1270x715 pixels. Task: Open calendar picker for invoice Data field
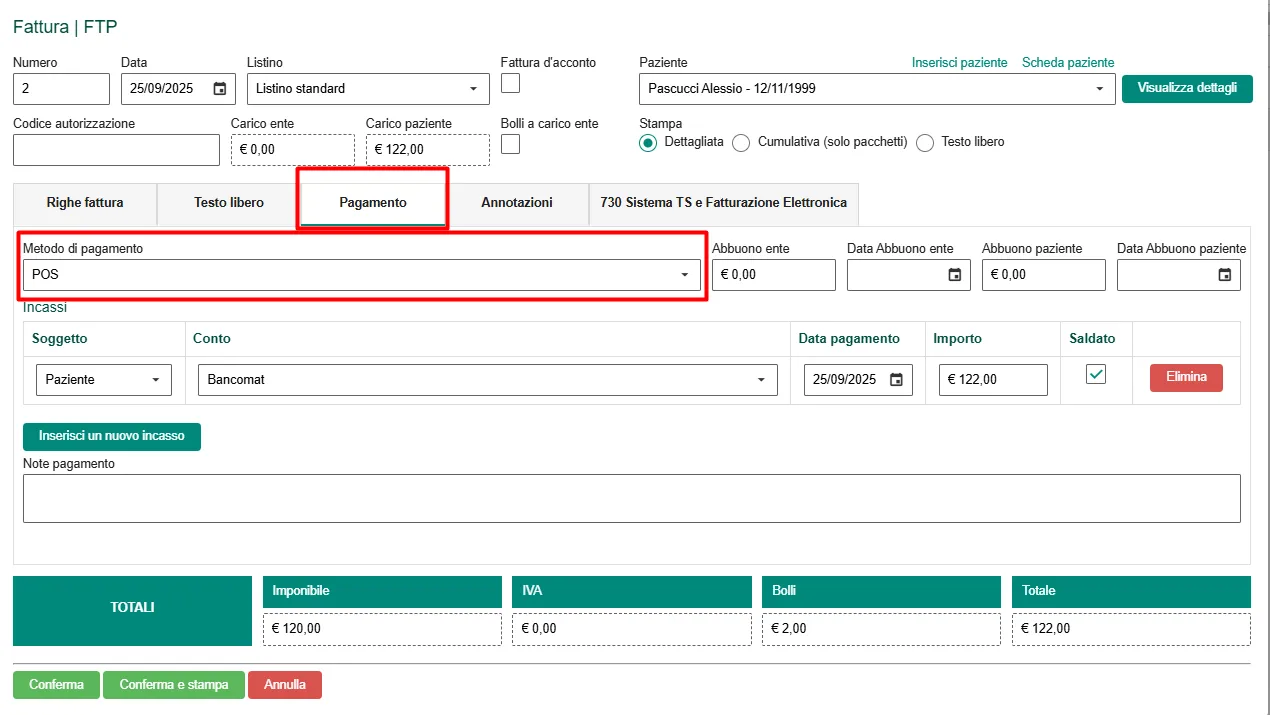(x=220, y=89)
